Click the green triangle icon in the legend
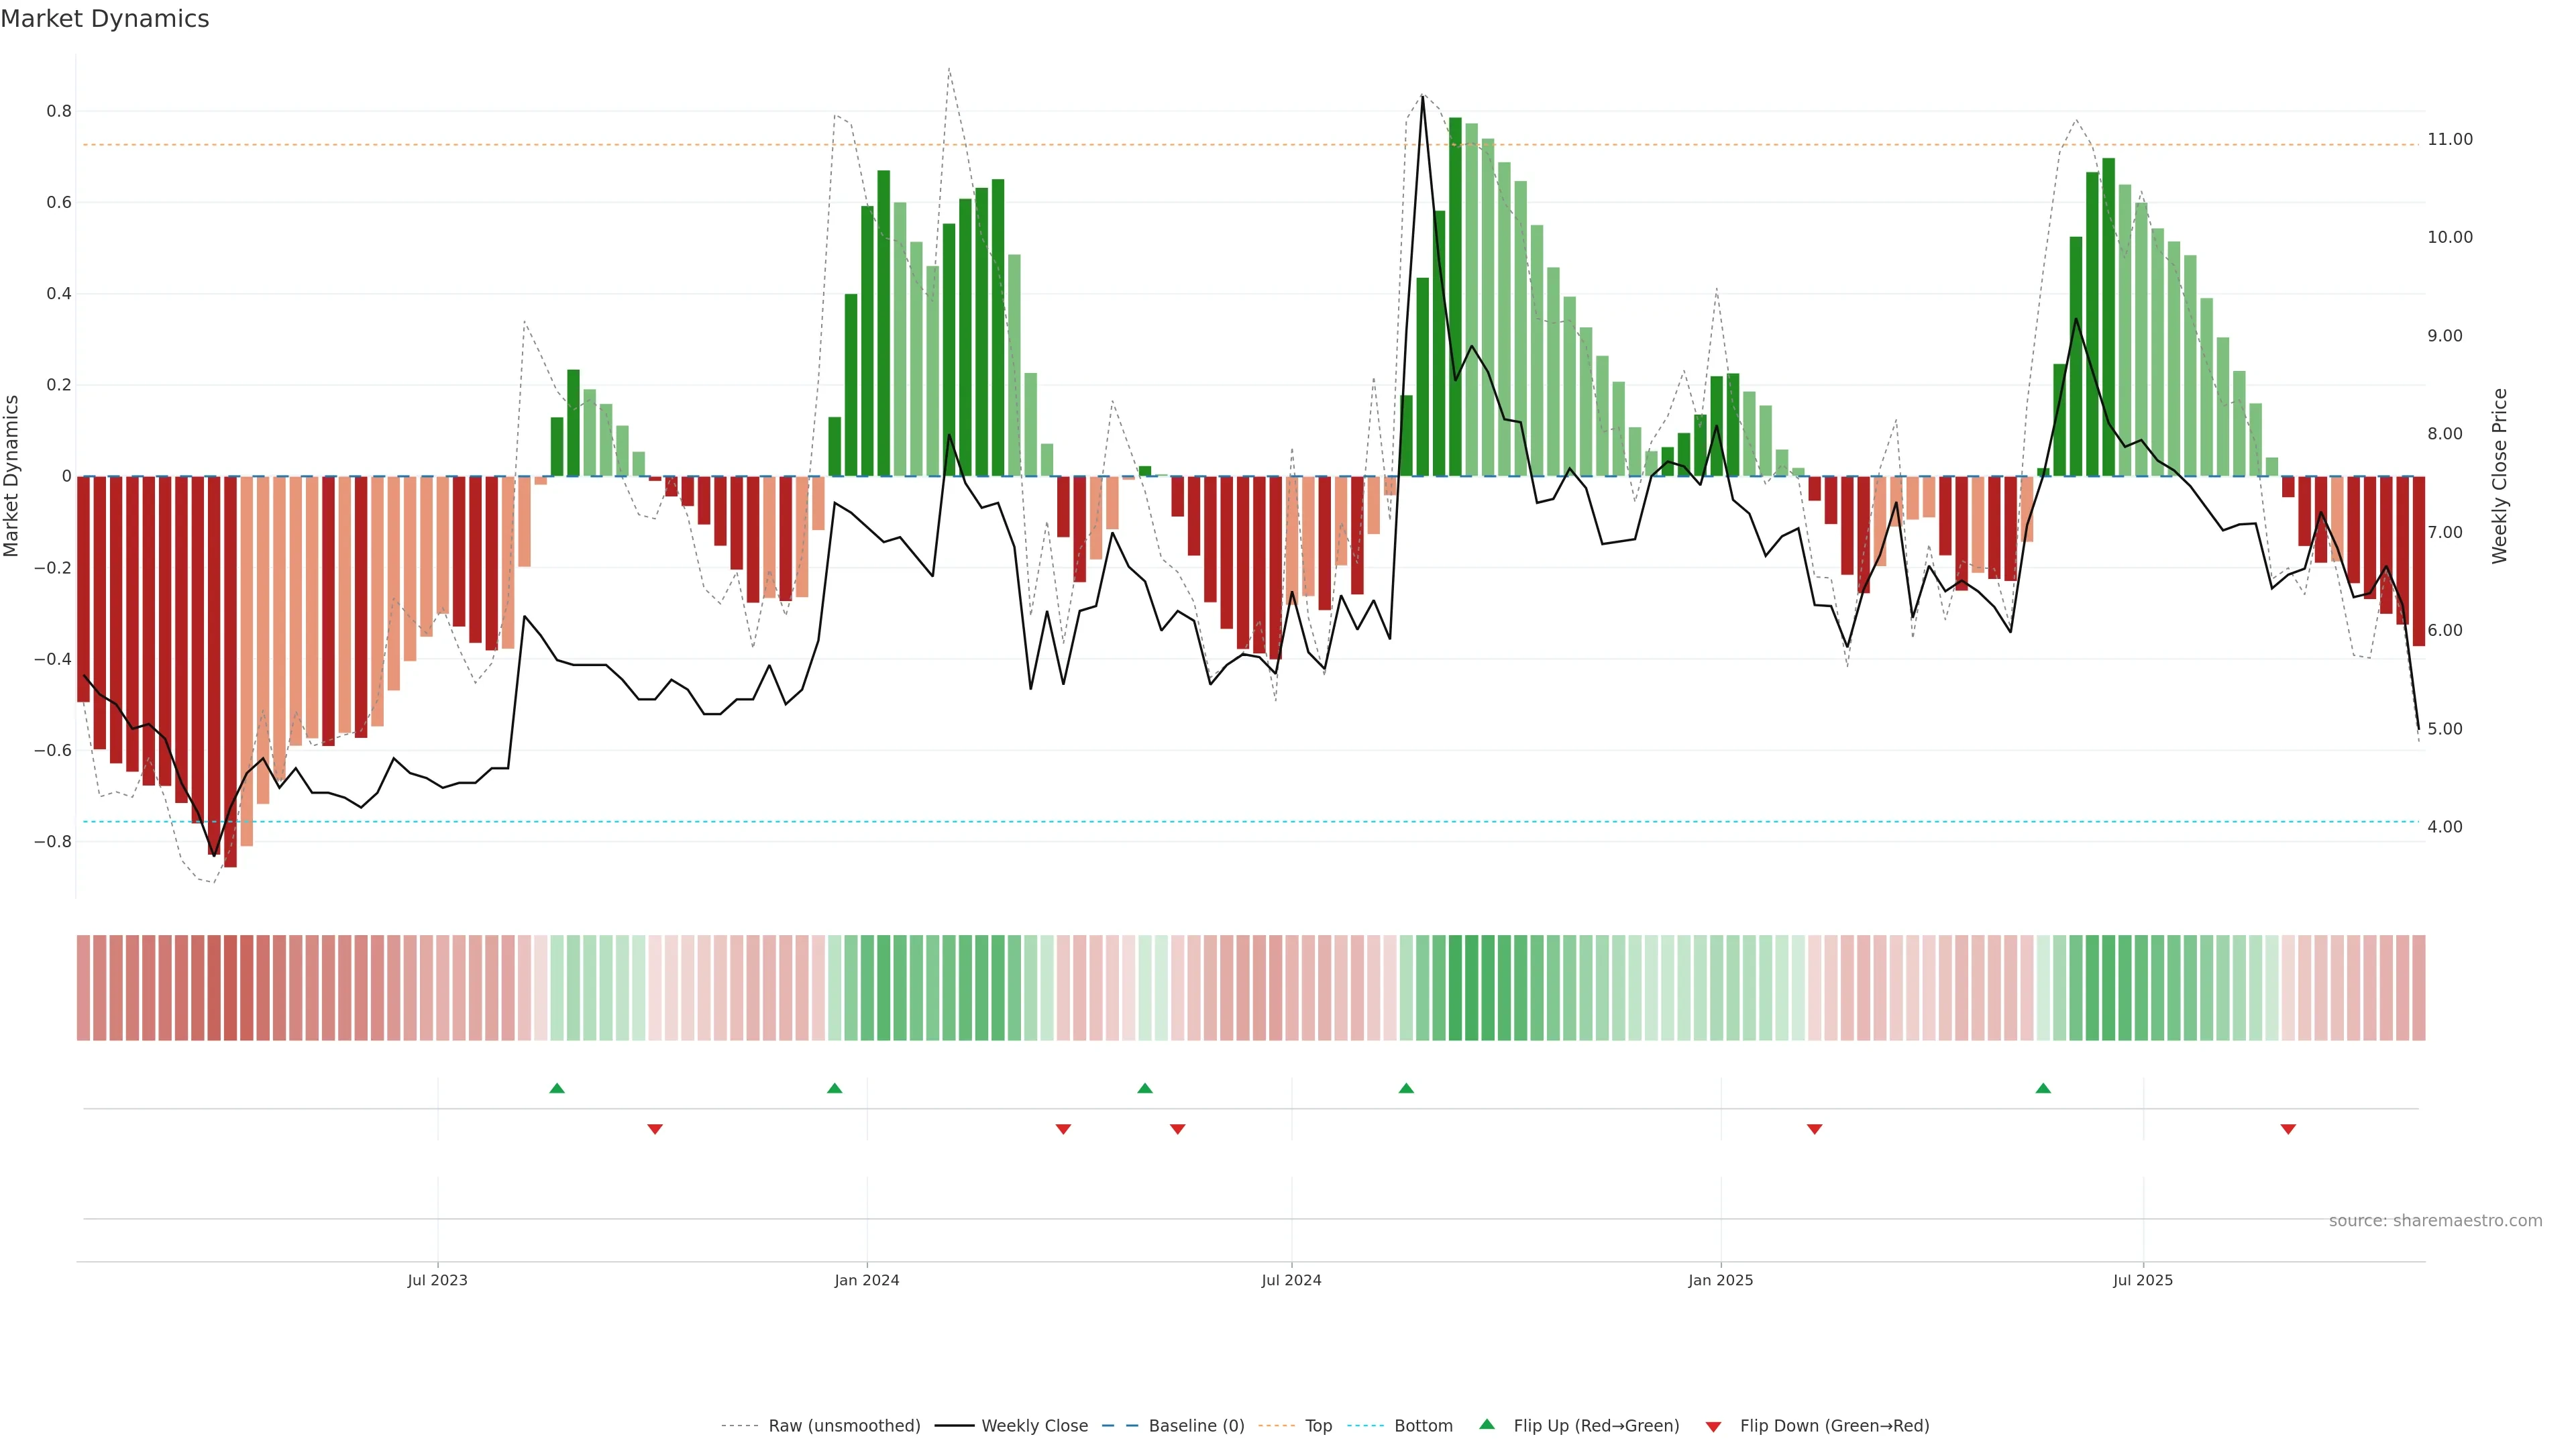This screenshot has height=1449, width=2576. click(x=1487, y=1424)
